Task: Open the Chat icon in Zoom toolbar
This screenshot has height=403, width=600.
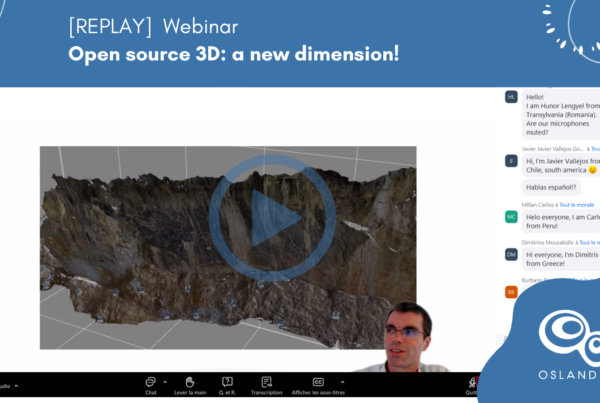Action: (x=151, y=382)
